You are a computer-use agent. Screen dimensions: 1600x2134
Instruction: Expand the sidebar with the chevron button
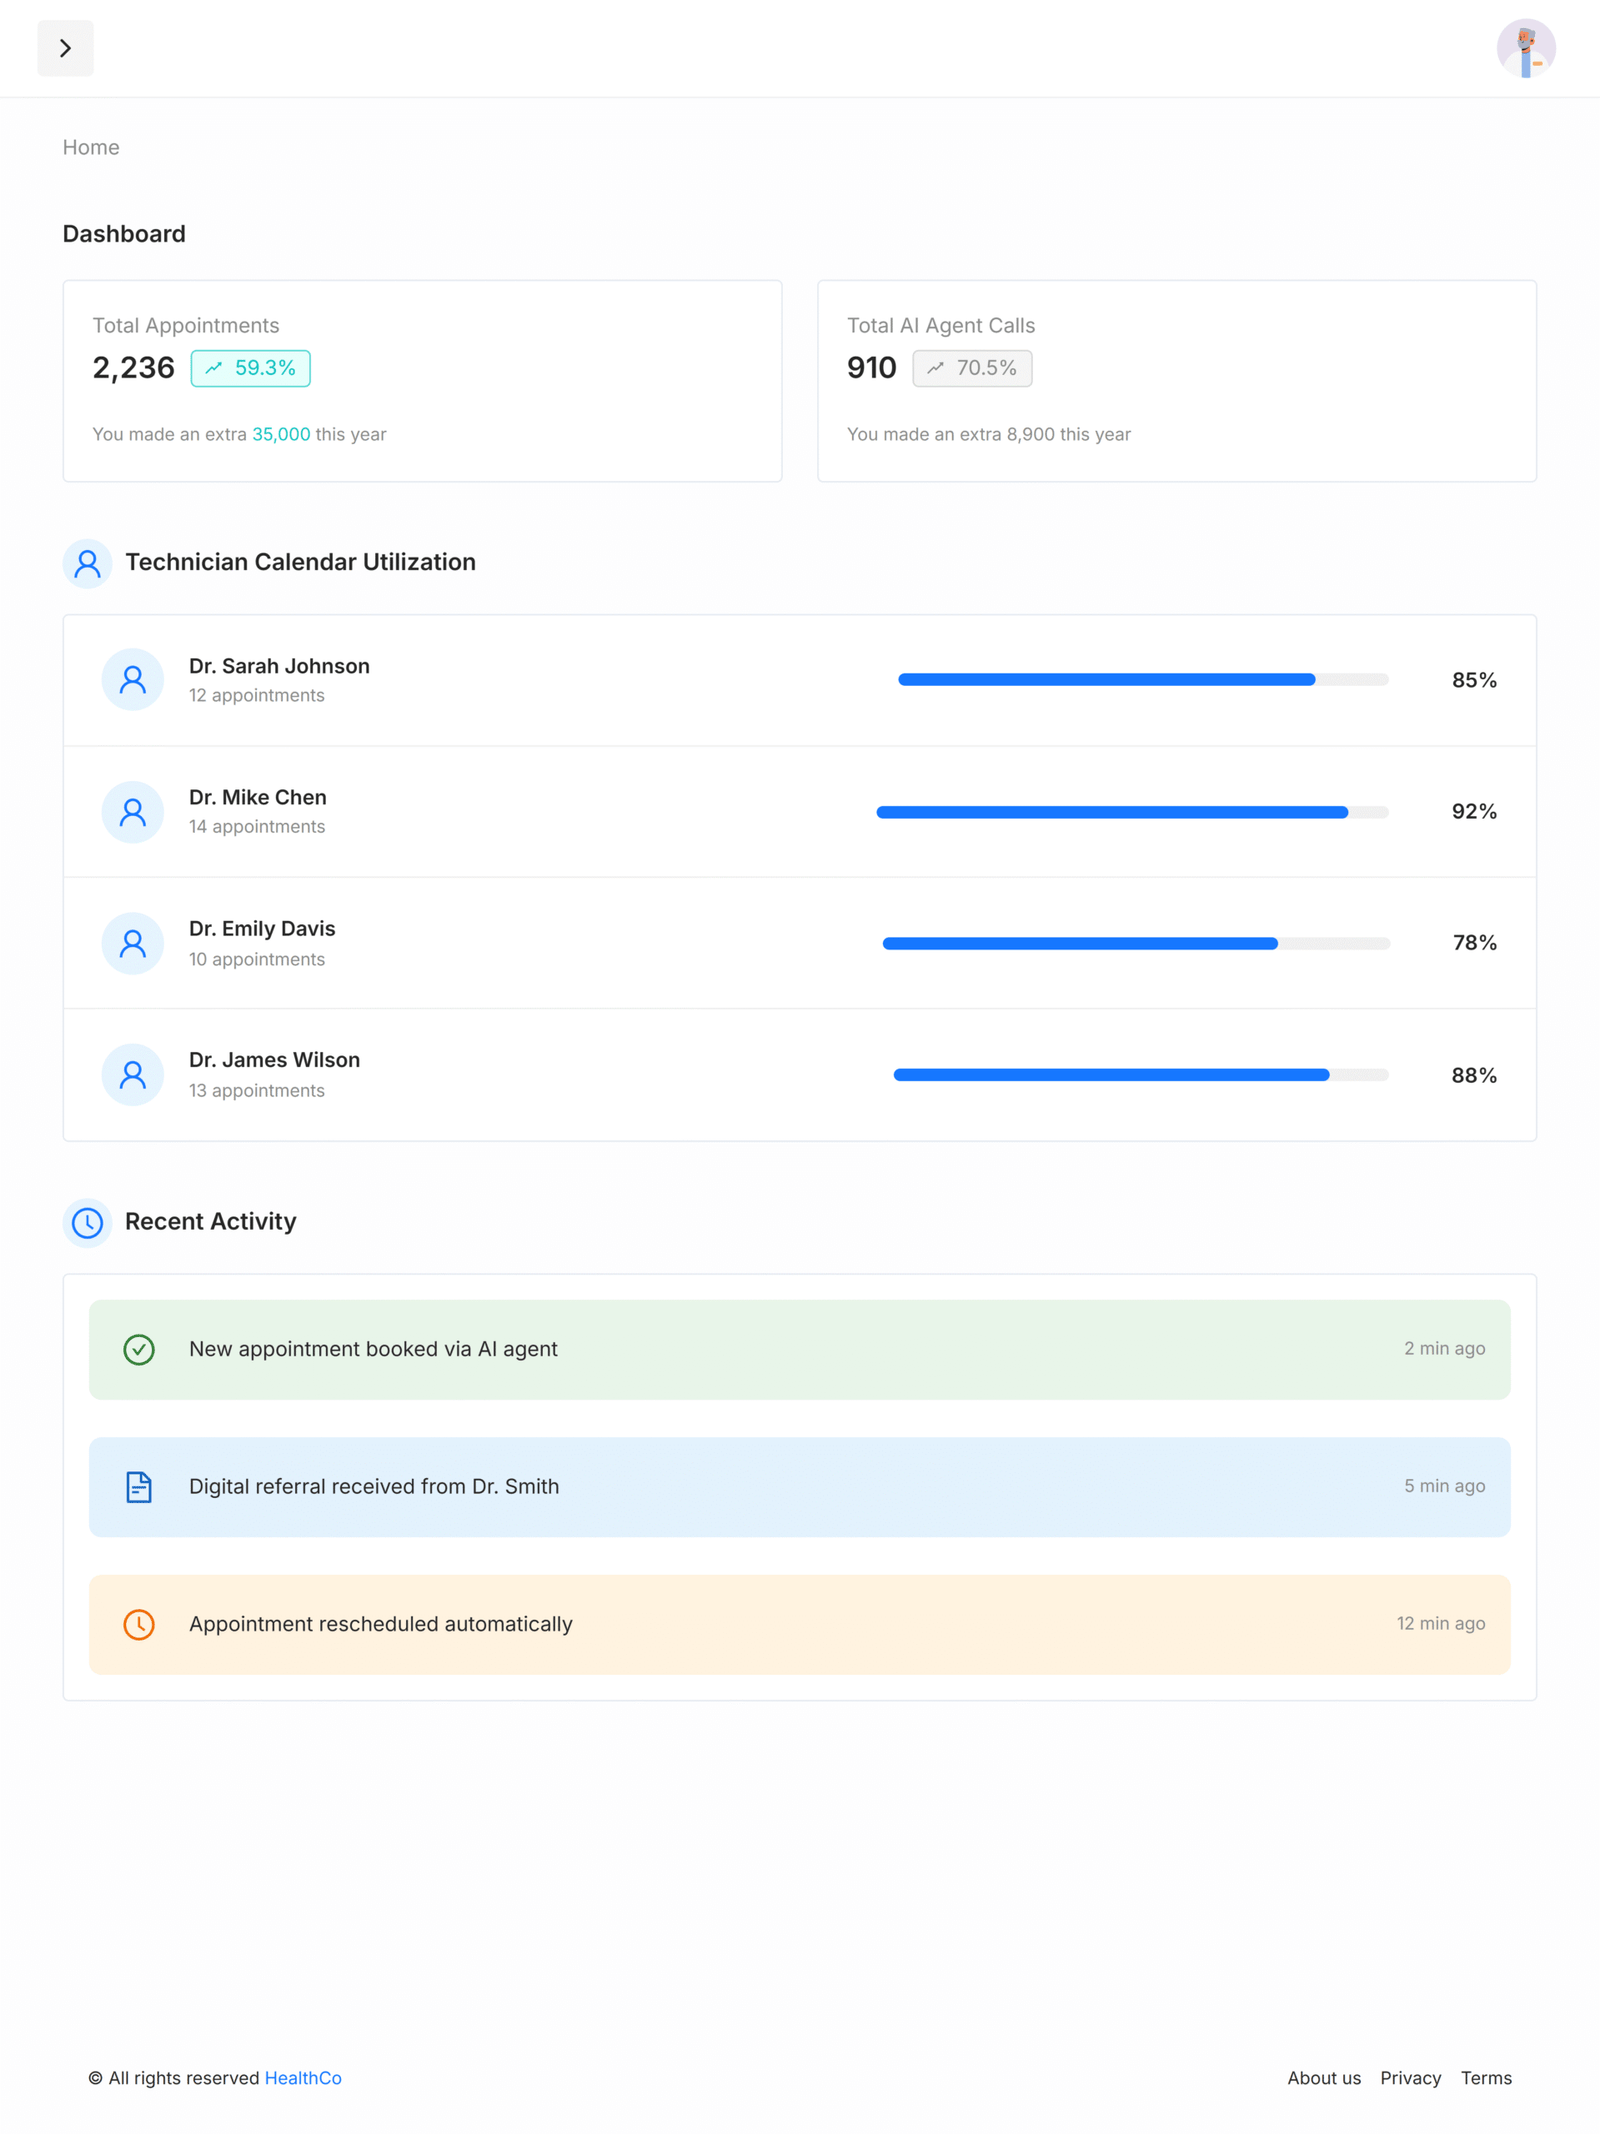pos(65,48)
